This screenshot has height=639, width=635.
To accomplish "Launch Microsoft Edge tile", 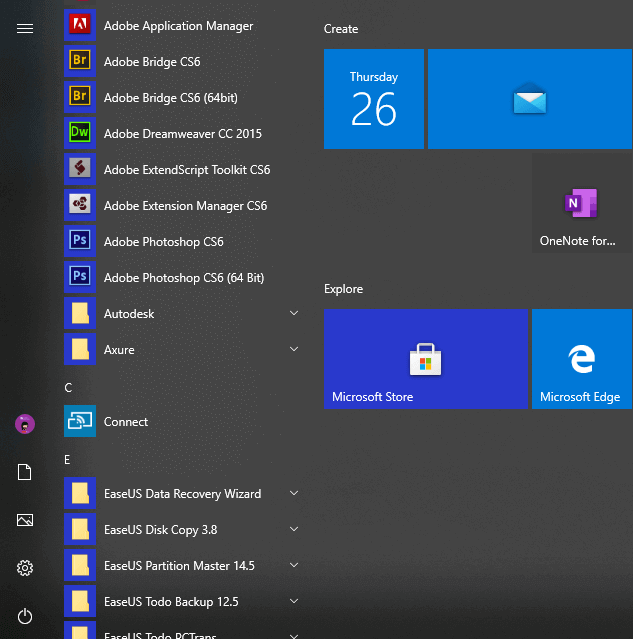I will point(581,359).
